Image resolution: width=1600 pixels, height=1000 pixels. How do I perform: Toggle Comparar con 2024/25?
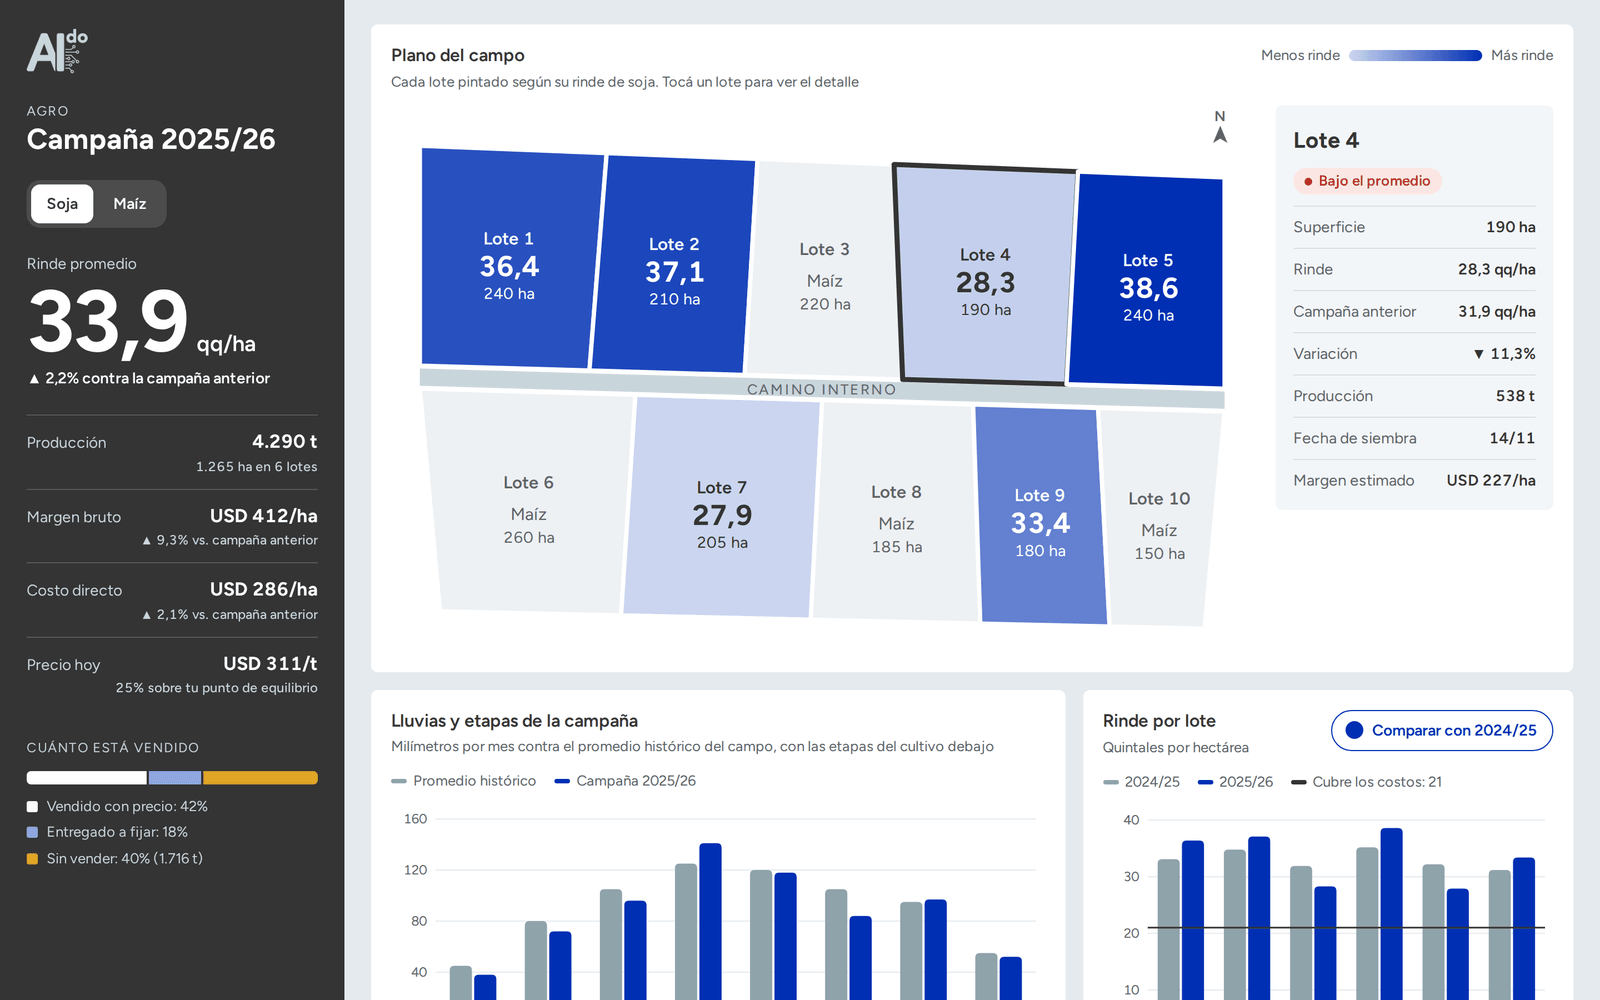[1441, 730]
